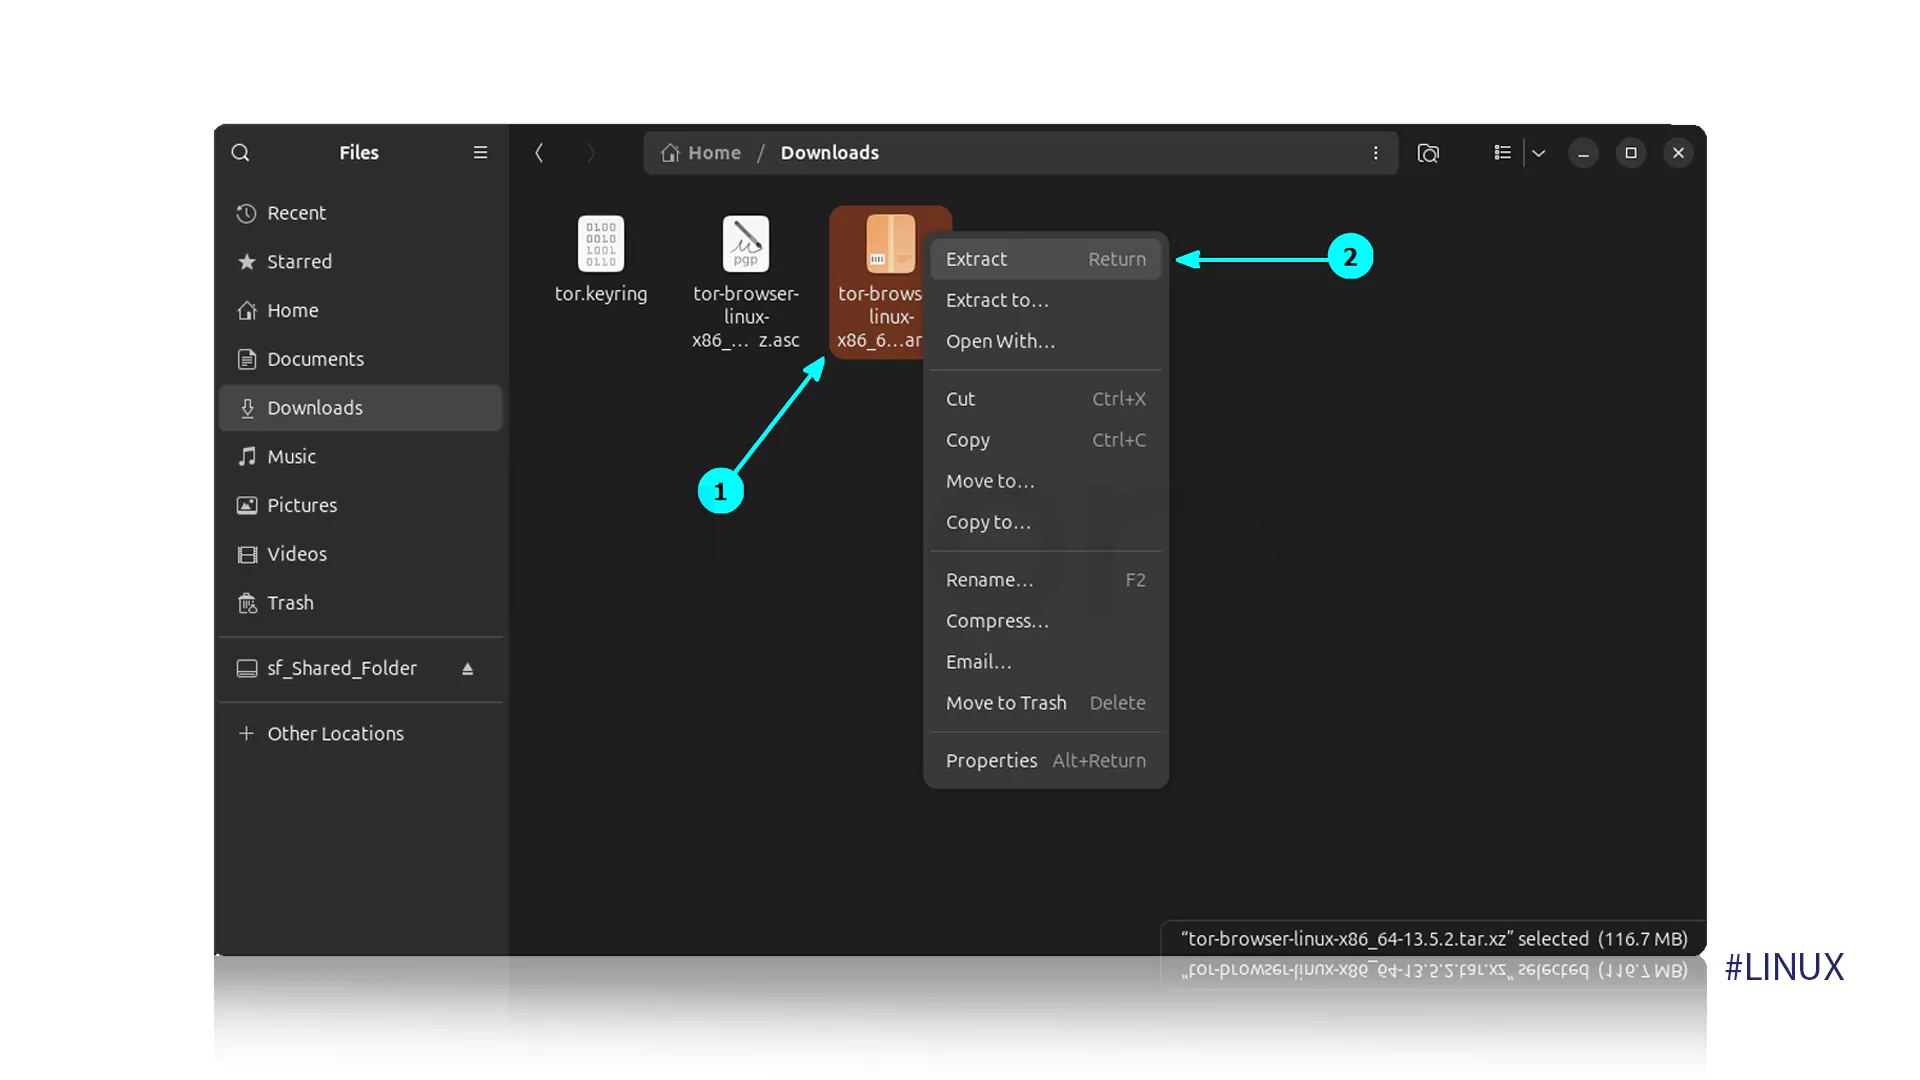The image size is (1920, 1080).
Task: Click the tor.keyring file name label
Action: (601, 294)
